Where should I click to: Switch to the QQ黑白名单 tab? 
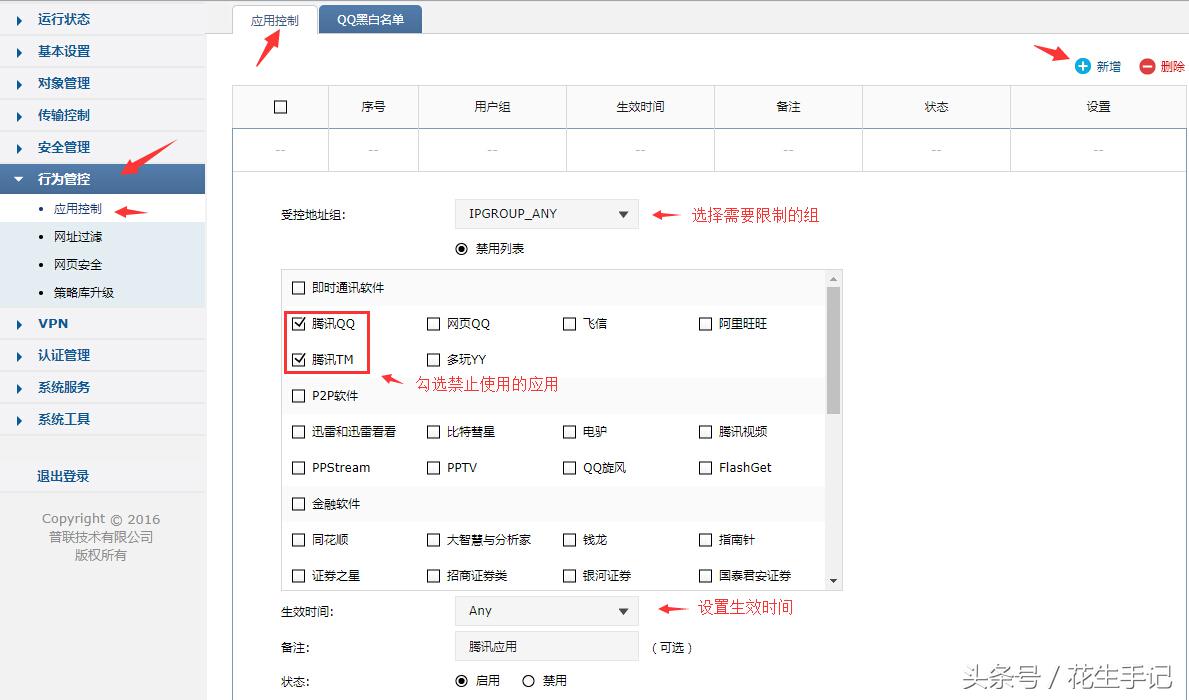click(x=370, y=18)
